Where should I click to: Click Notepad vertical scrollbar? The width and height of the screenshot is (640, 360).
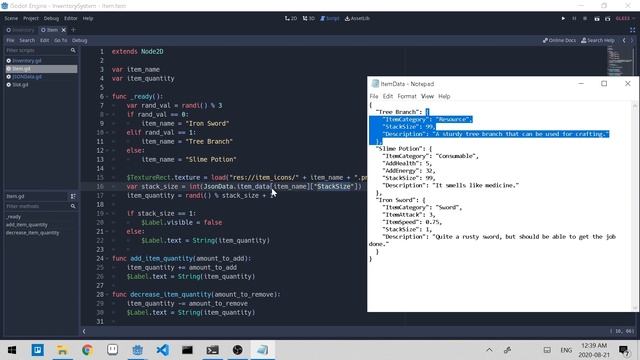[x=635, y=206]
